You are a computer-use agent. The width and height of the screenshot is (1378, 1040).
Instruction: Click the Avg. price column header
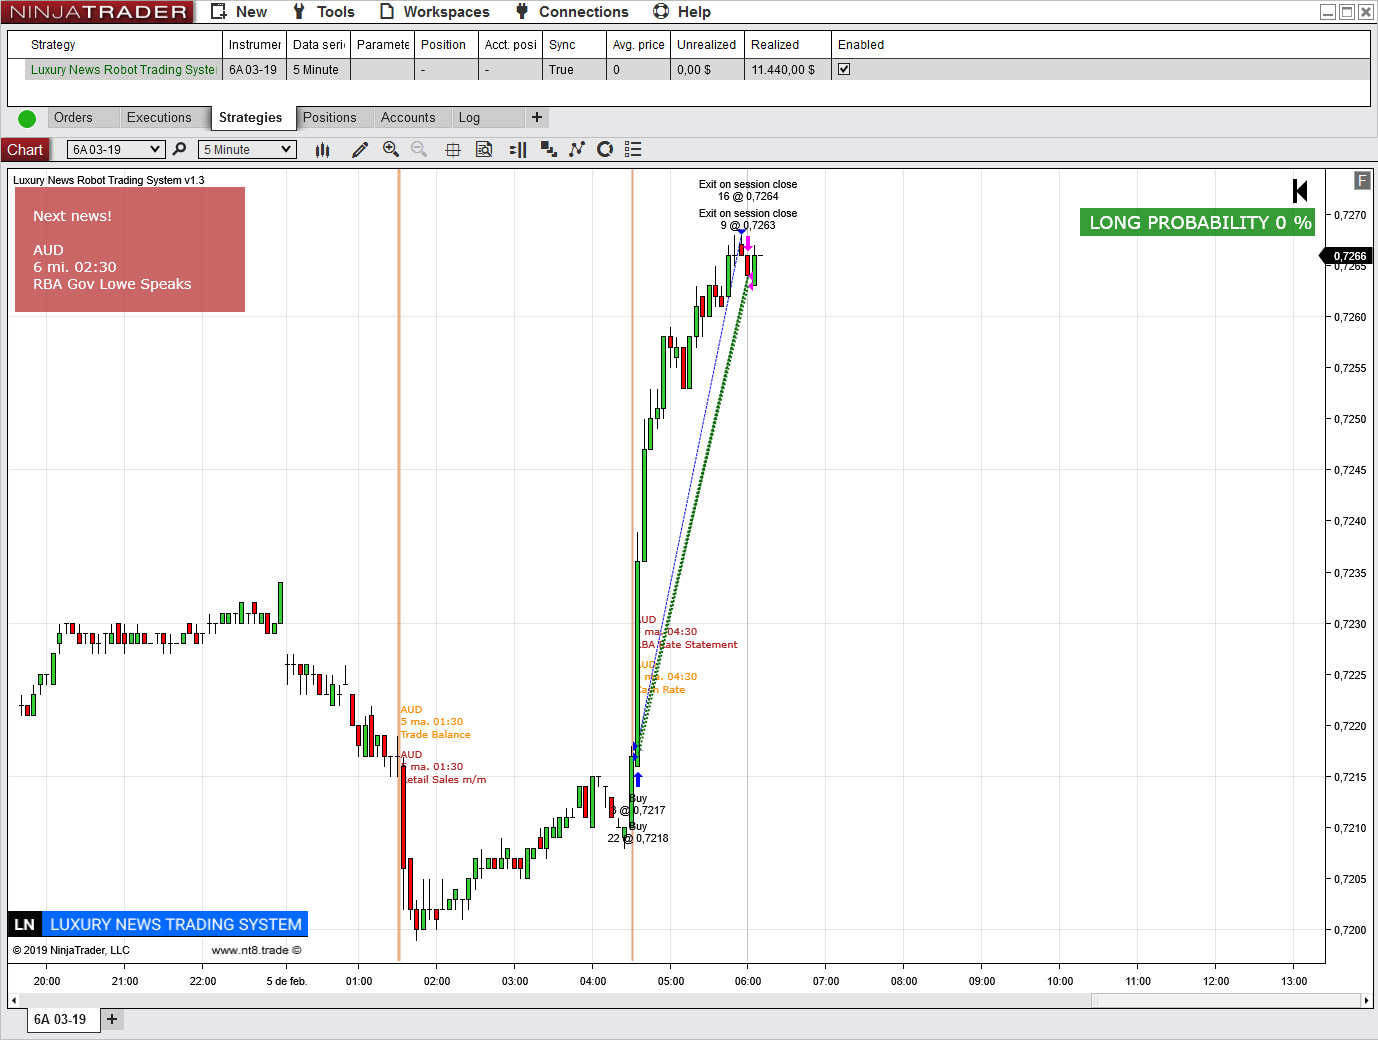(638, 45)
